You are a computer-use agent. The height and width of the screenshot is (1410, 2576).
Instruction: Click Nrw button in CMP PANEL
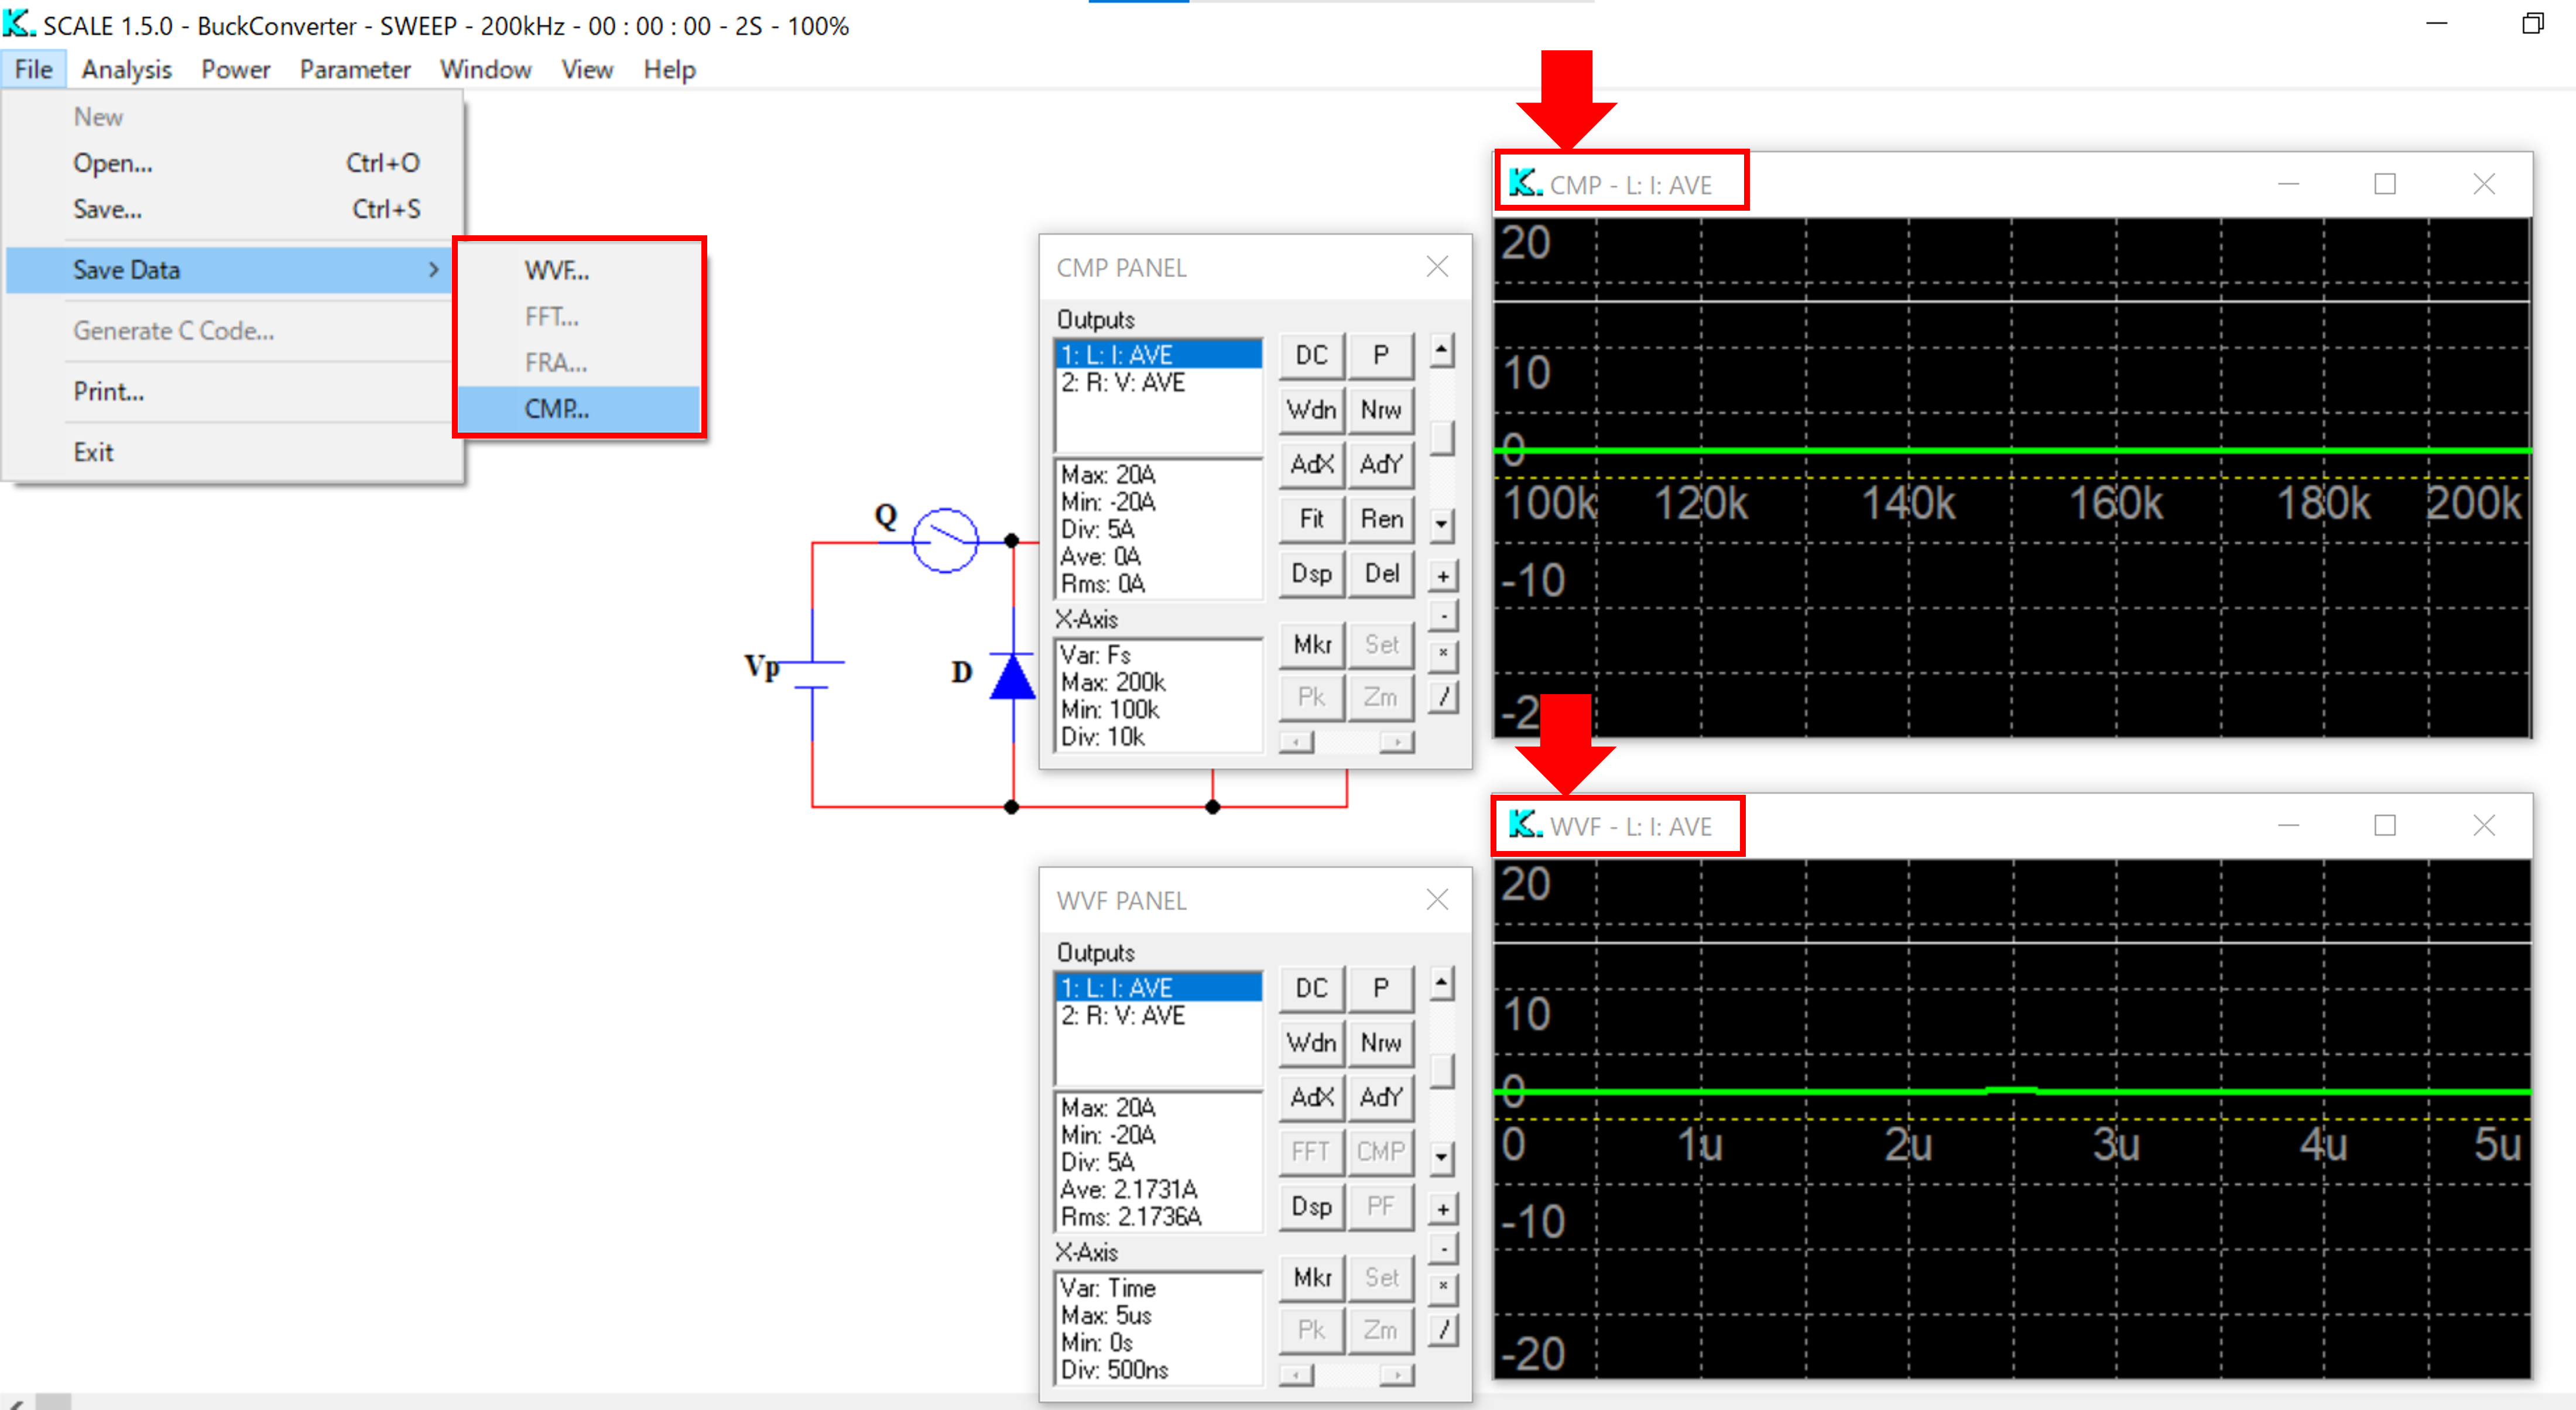1381,410
